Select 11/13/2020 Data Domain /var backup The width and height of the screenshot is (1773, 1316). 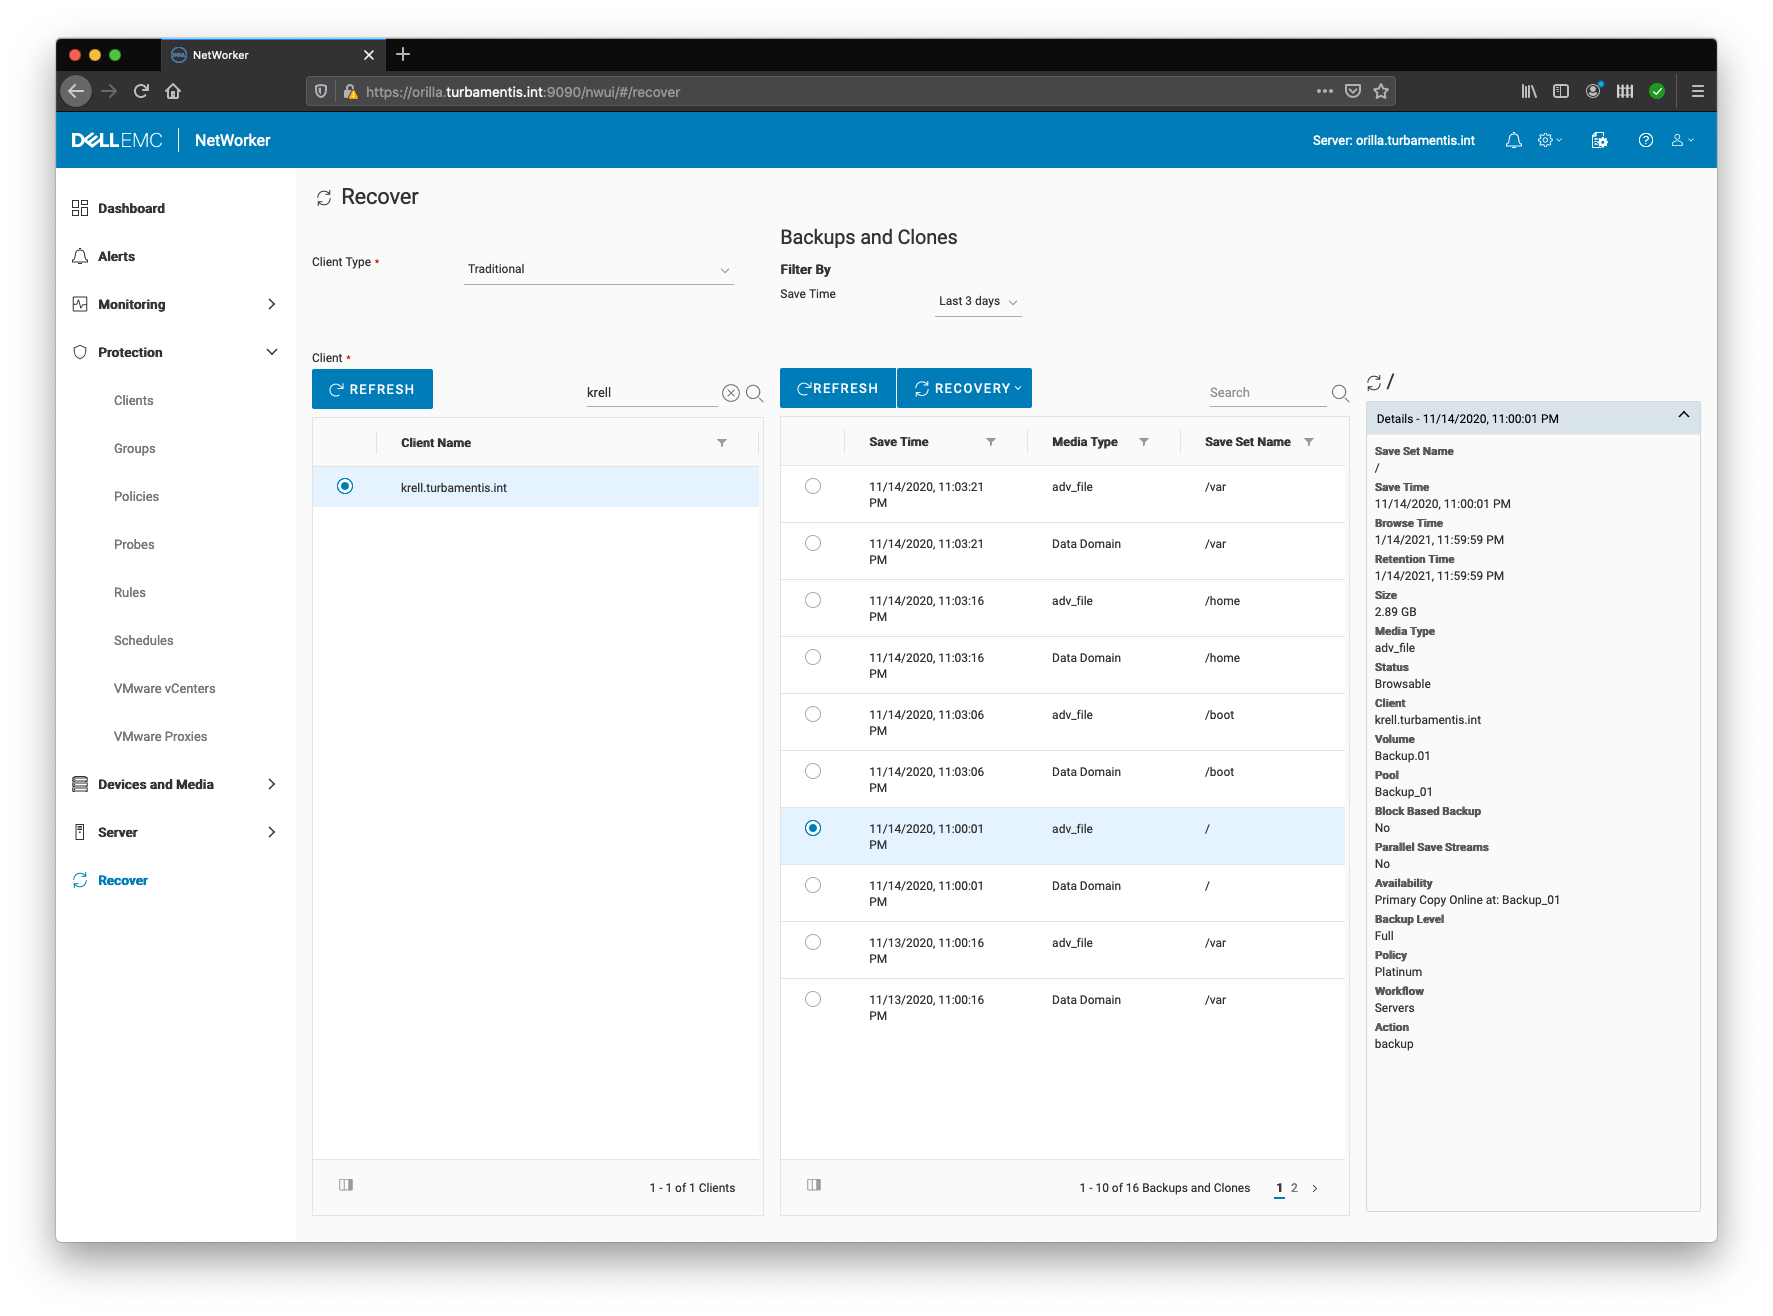tap(813, 1000)
